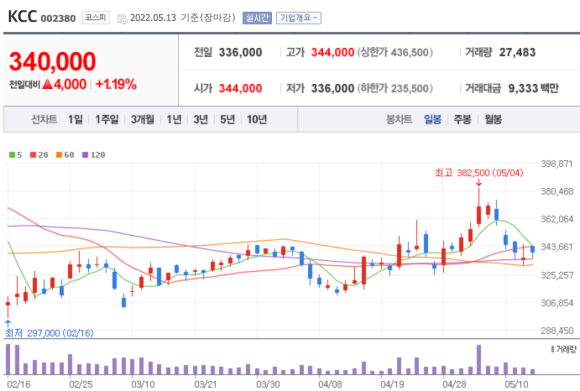Click the 02/16 date axis label
Viewport: 580px width, 391px height.
click(x=18, y=384)
